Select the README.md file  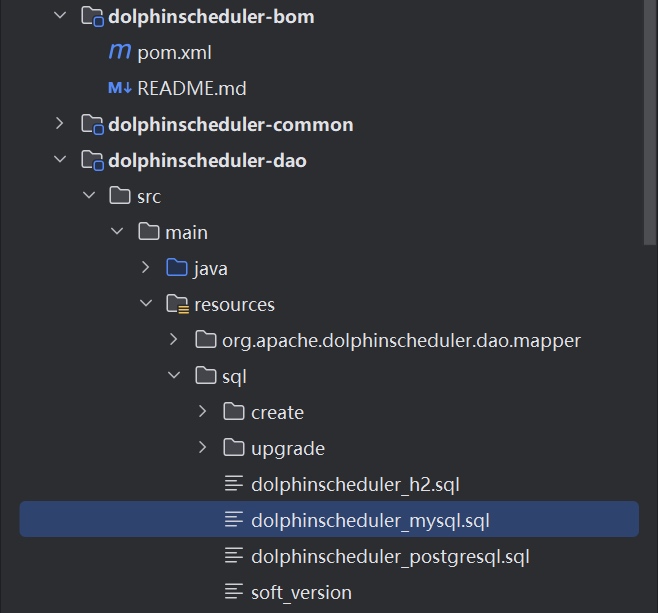(191, 88)
